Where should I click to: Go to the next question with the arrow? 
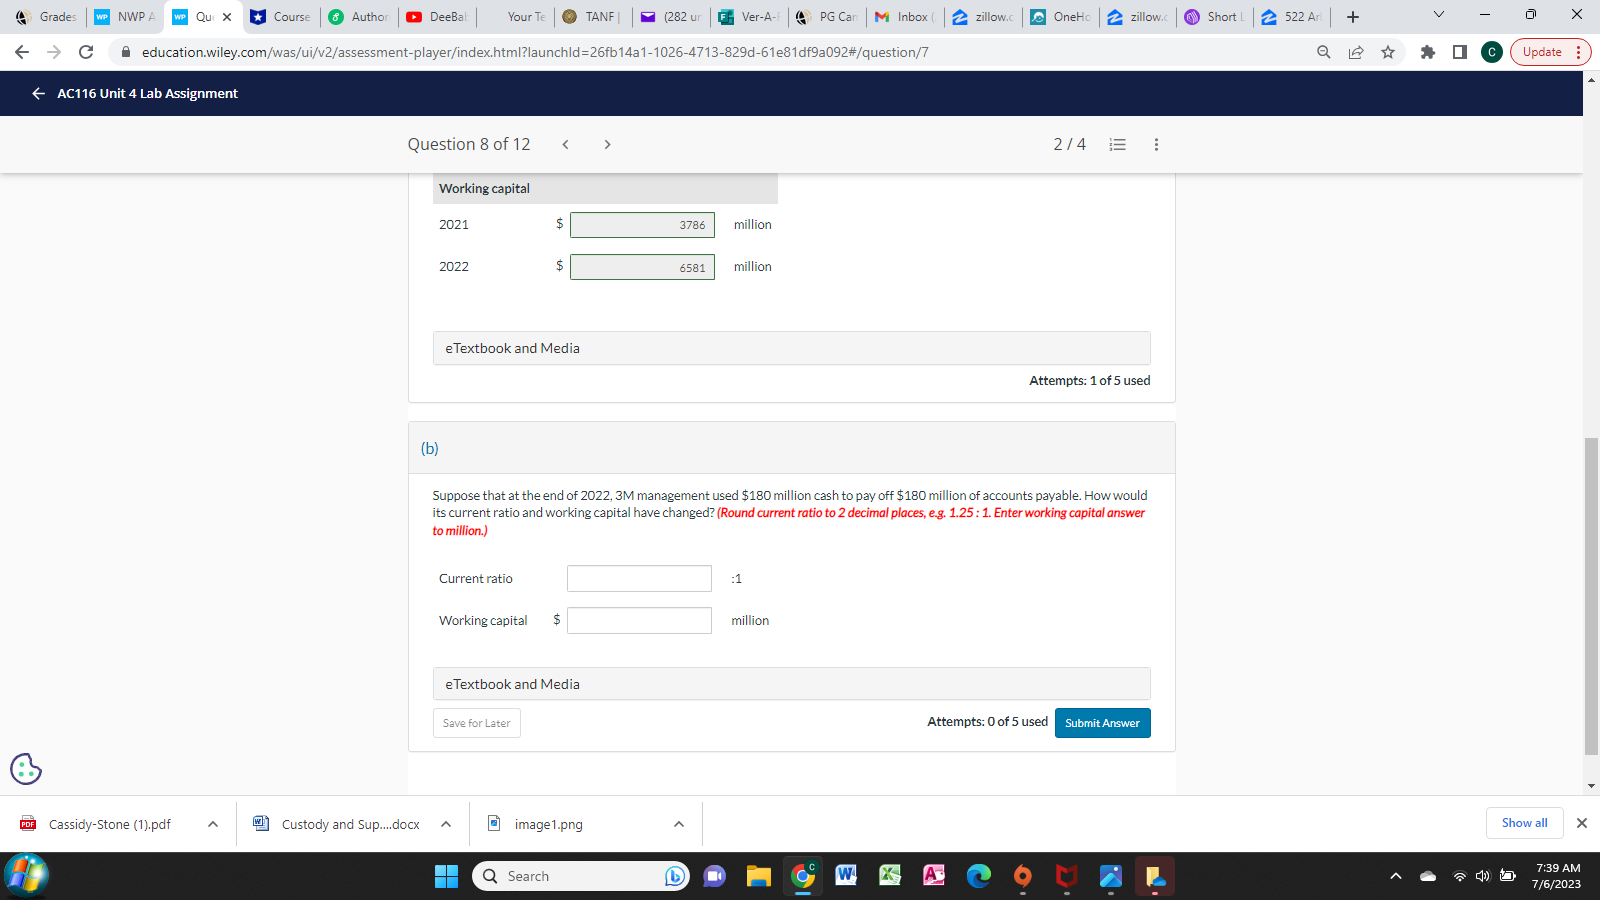(607, 144)
